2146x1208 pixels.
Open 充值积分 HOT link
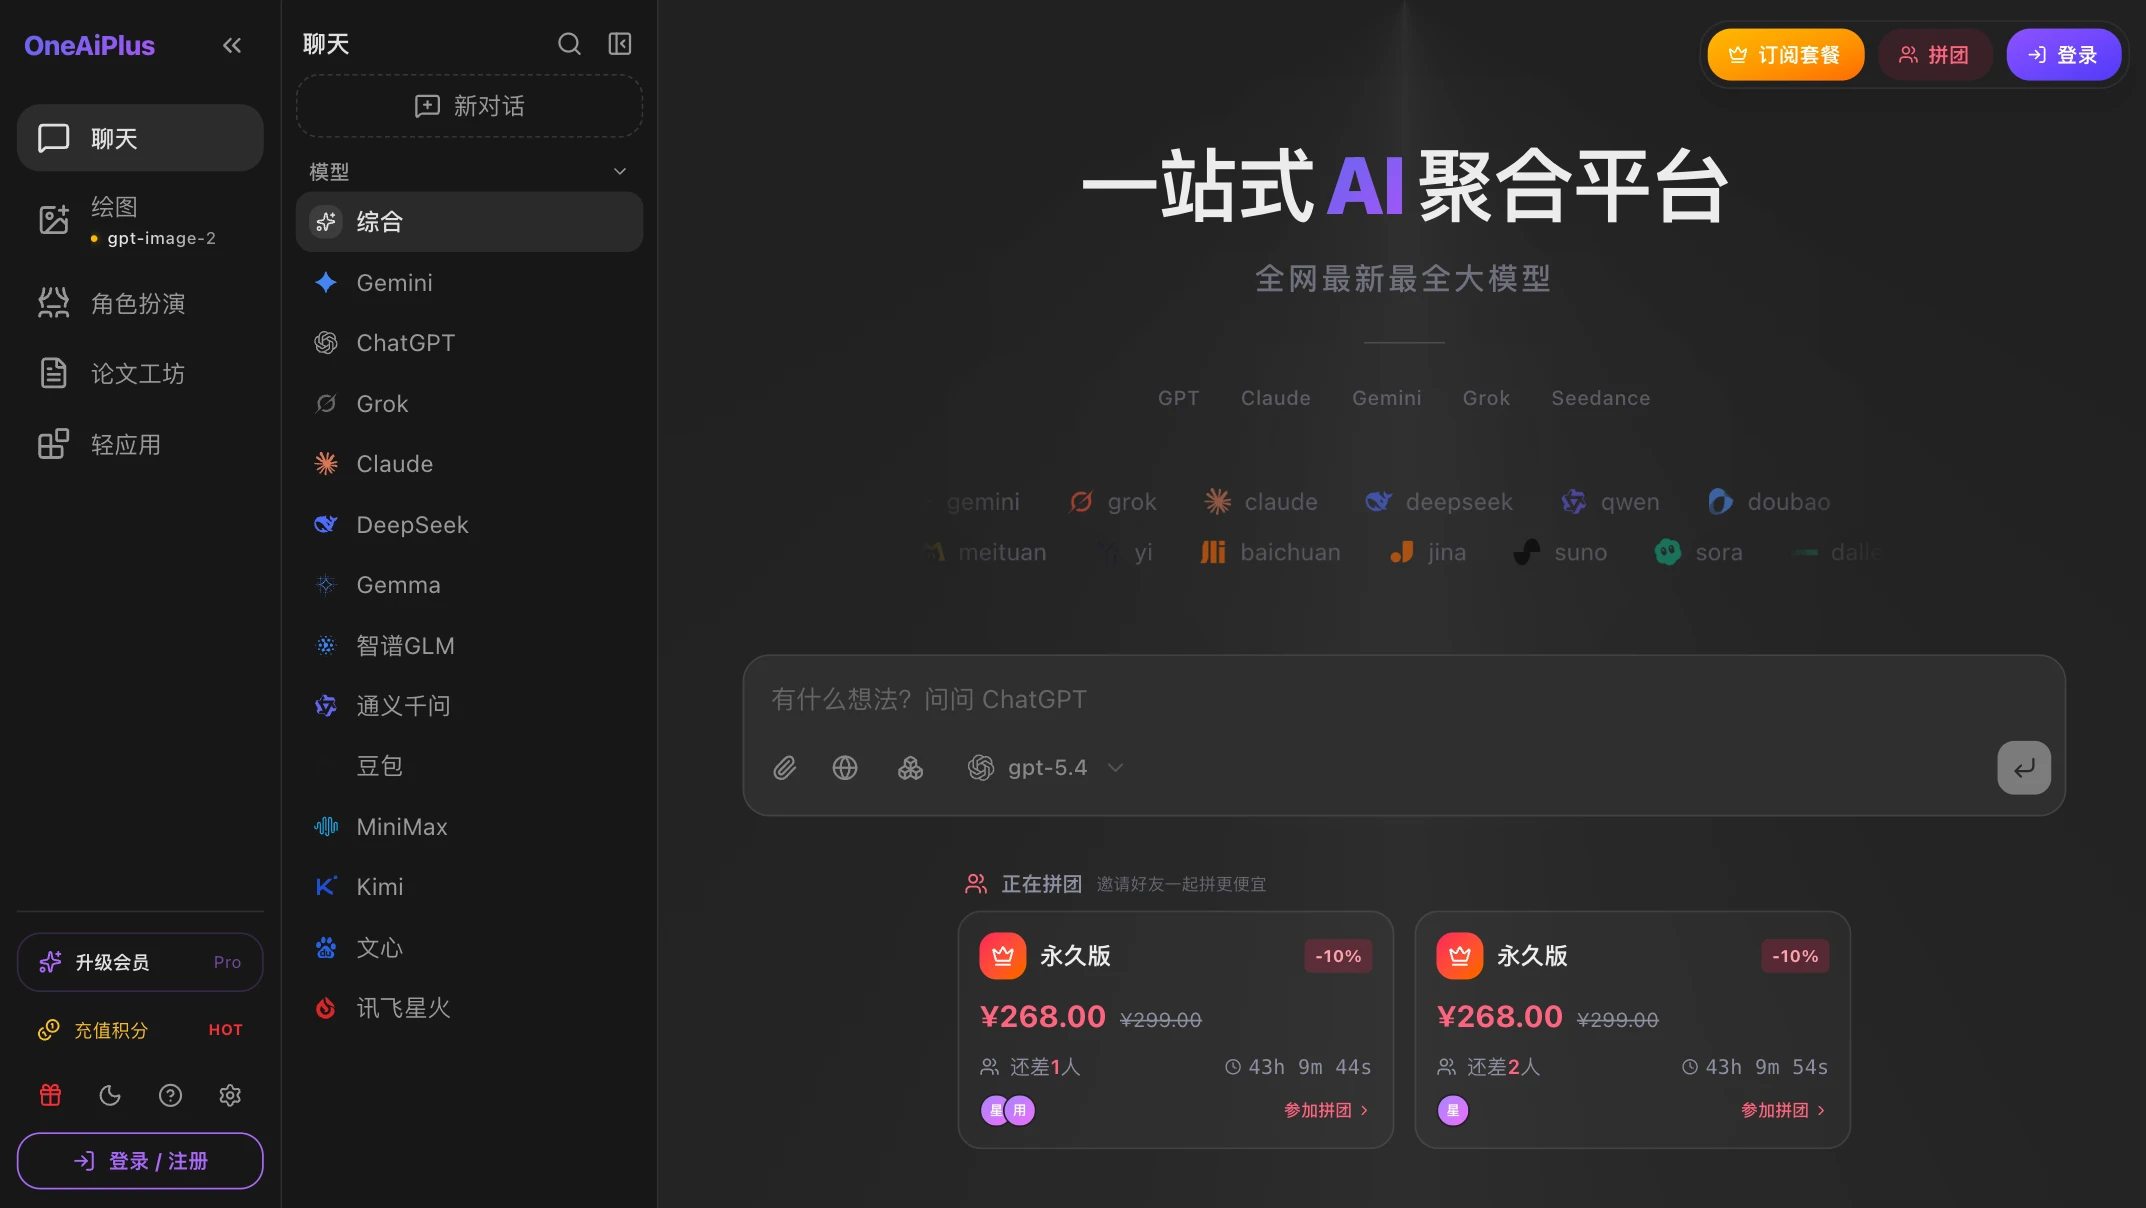[x=140, y=1030]
